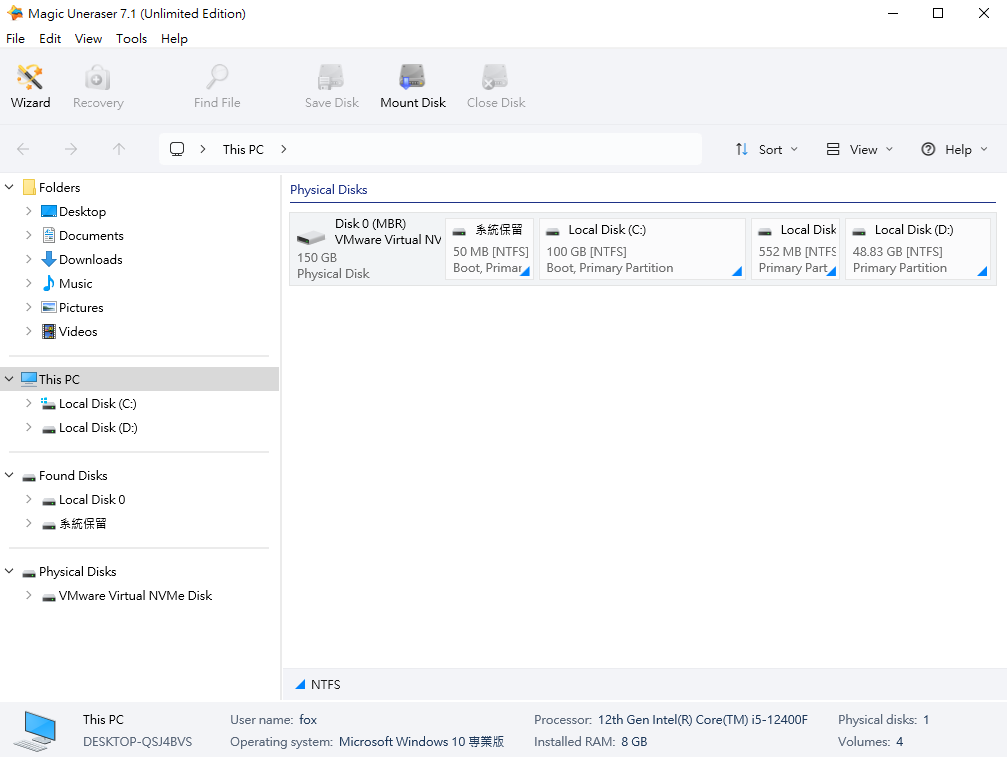Viewport: 1007px width, 757px height.
Task: Select the Local Disk (C:) 100 GB partition
Action: [642, 249]
